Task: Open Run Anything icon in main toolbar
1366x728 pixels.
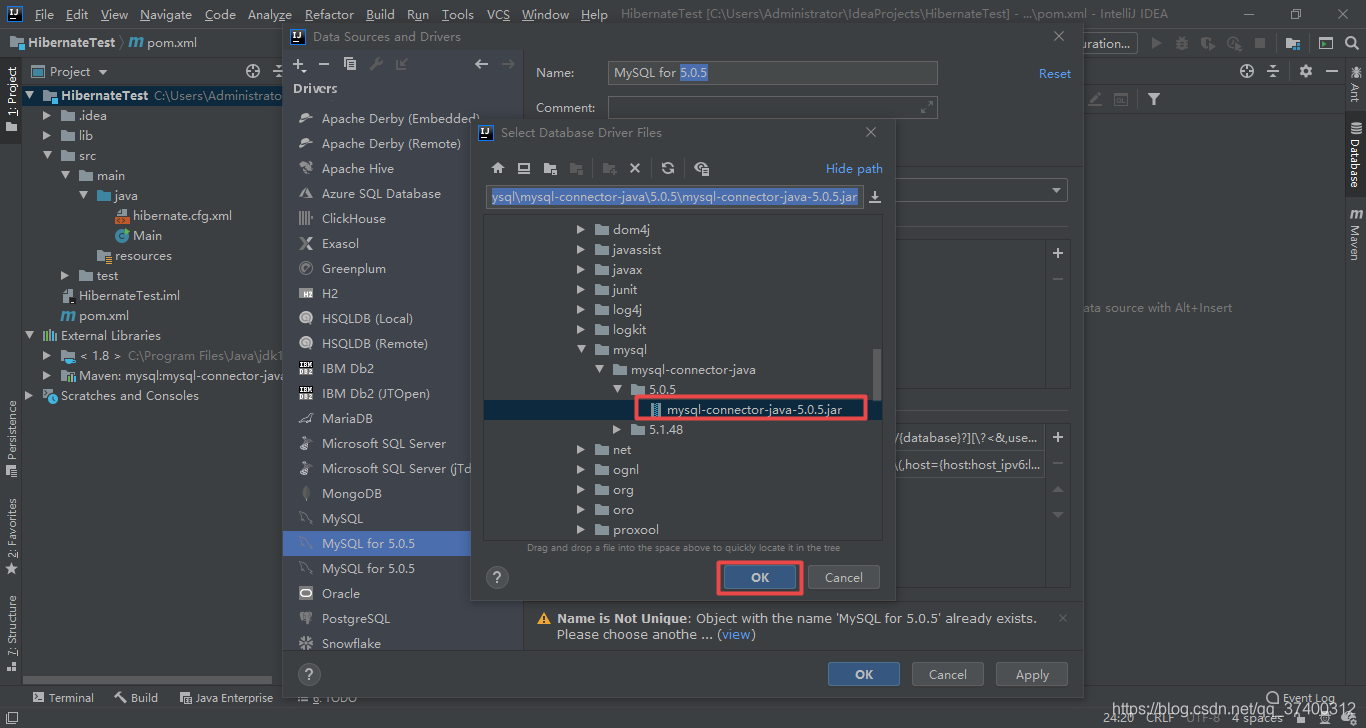Action: coord(1325,43)
